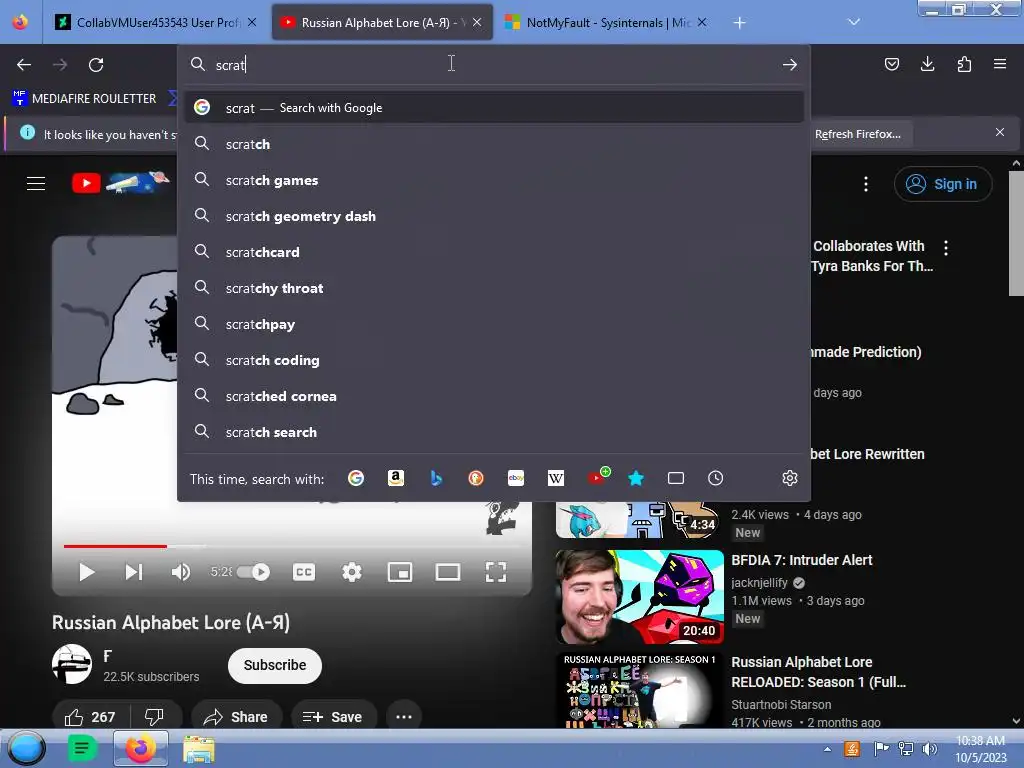Enable miniplayer mode
Image resolution: width=1024 pixels, height=768 pixels.
(400, 572)
